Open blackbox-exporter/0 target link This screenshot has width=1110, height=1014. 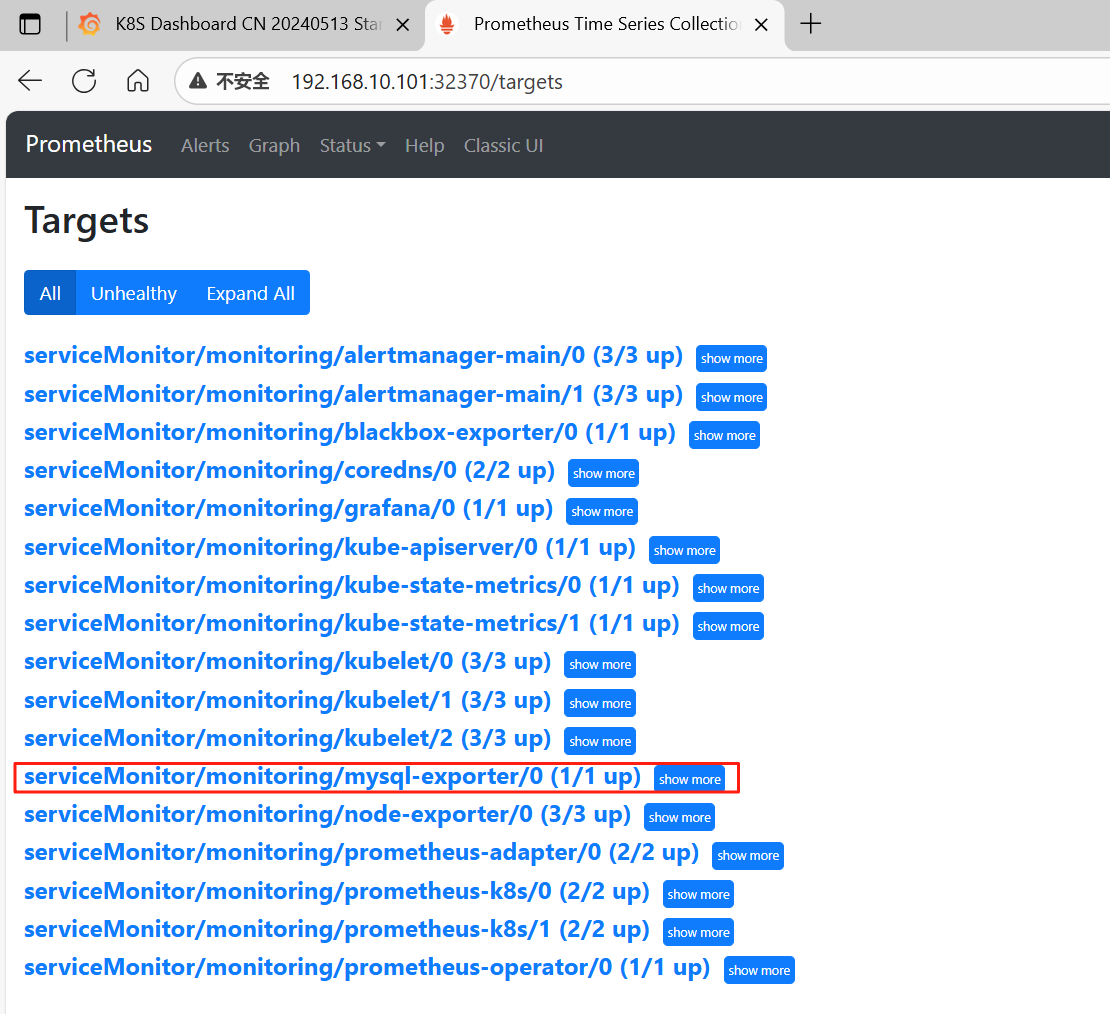tap(350, 433)
